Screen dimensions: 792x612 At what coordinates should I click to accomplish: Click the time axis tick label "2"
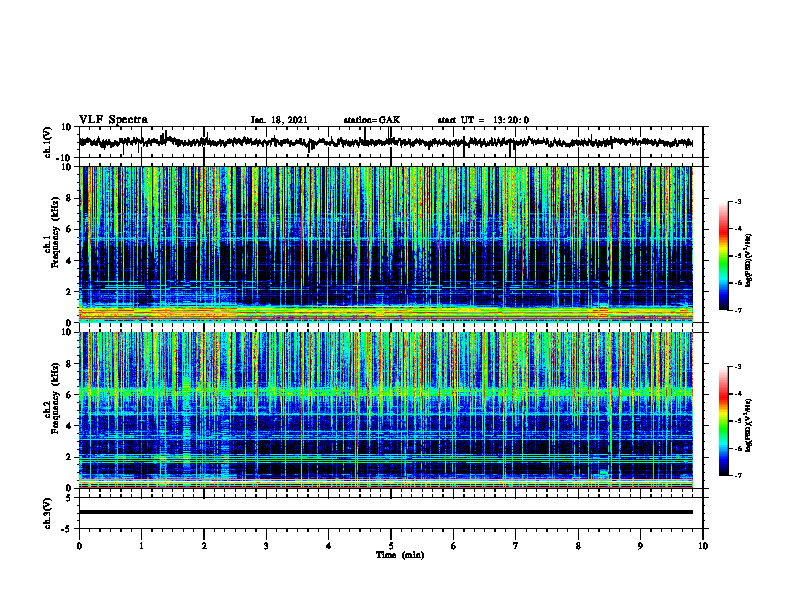click(x=204, y=546)
